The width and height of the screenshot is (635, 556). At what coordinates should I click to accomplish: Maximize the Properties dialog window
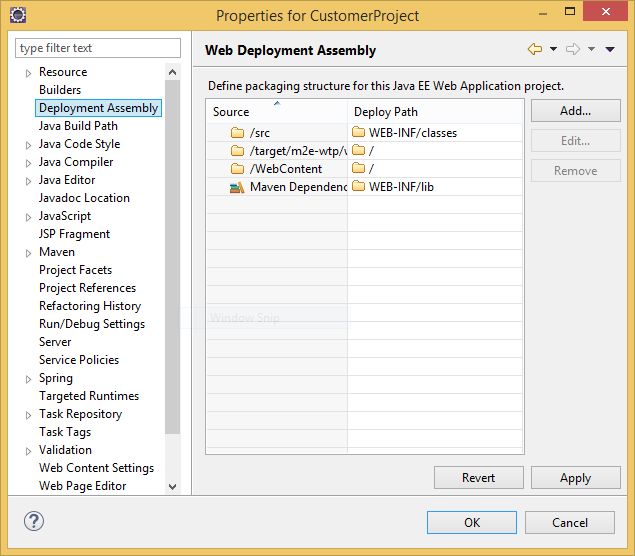570,11
